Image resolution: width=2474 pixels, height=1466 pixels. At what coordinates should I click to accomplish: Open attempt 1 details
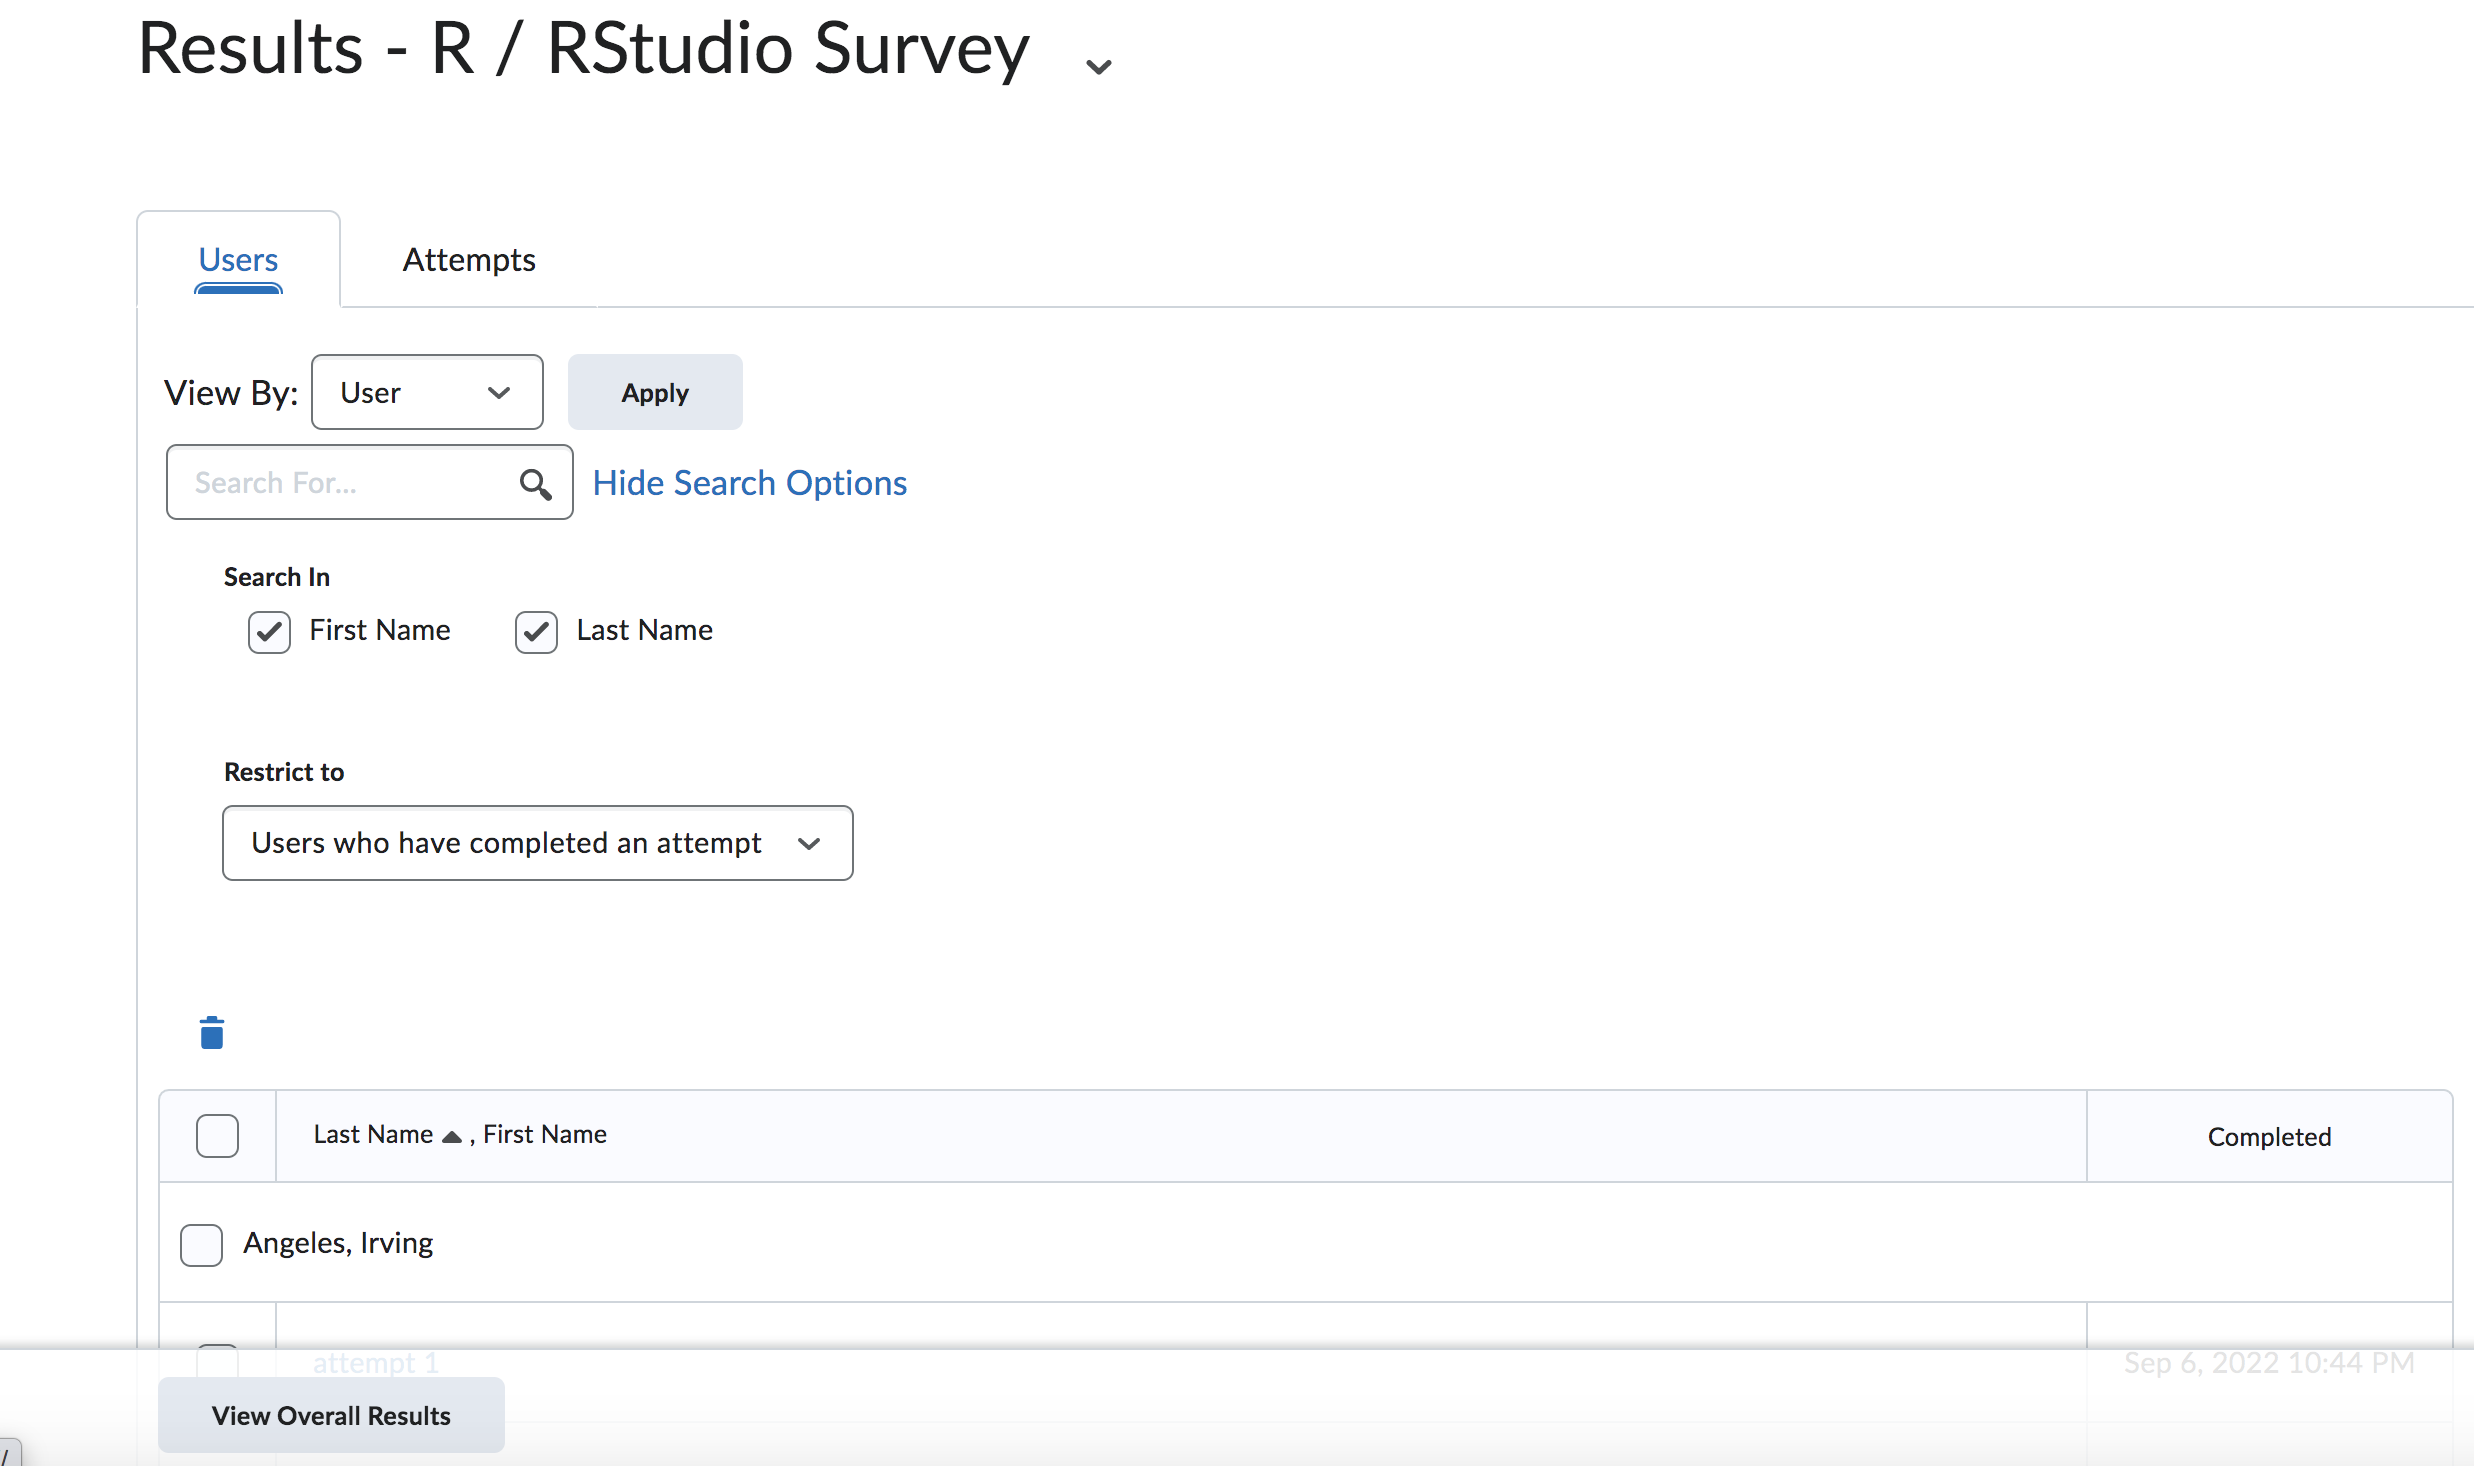click(374, 1361)
